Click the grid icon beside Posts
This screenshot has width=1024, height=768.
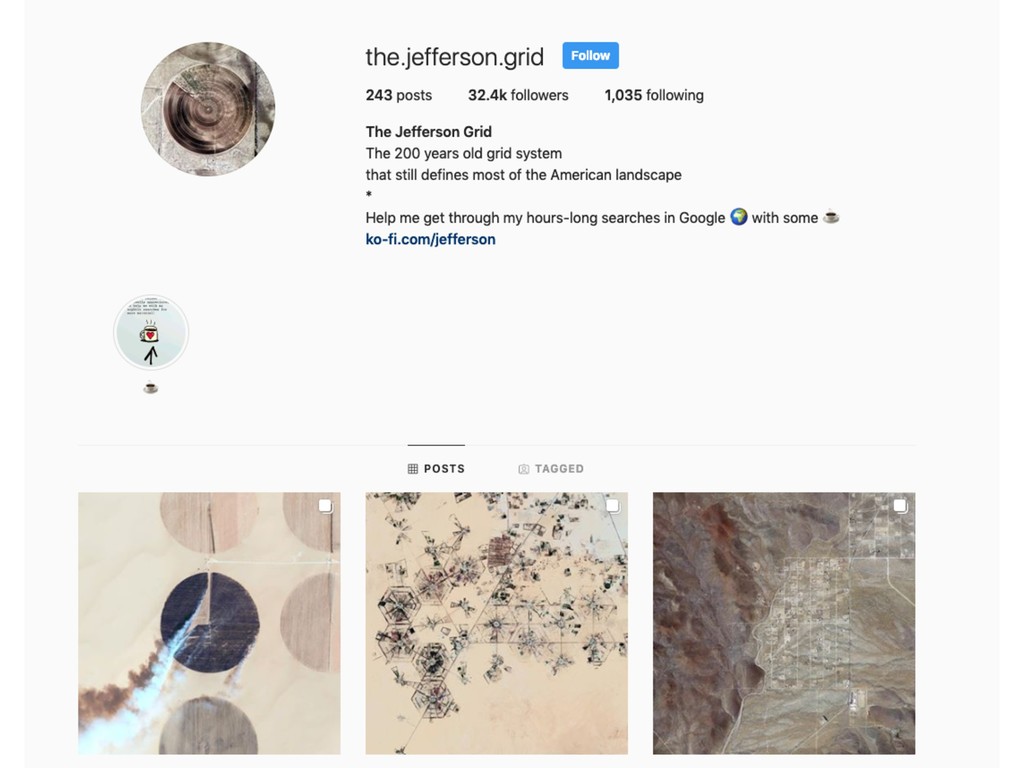coord(413,469)
